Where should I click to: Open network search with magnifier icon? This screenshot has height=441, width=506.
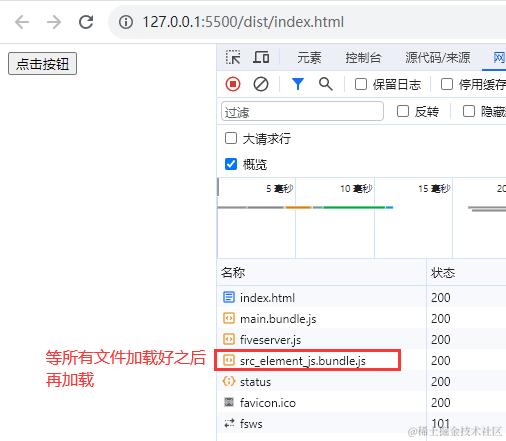coord(325,84)
